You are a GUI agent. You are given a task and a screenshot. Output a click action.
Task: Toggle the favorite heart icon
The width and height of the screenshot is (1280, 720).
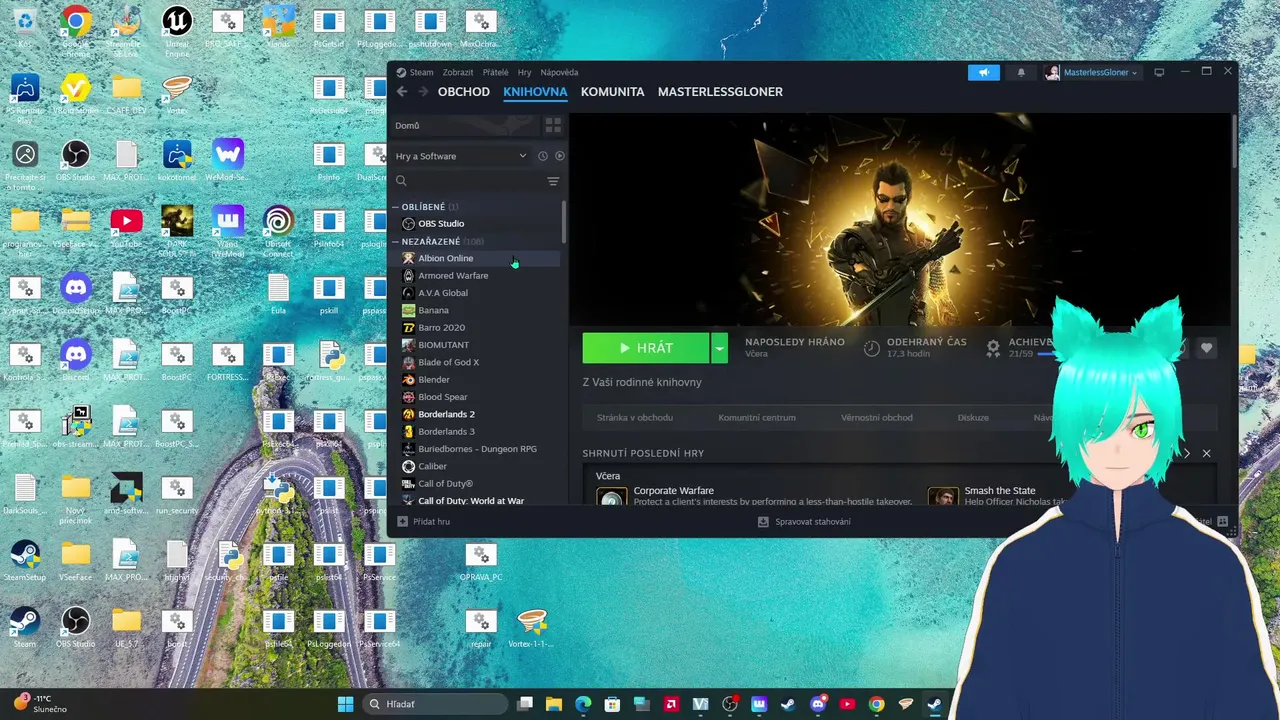[x=1206, y=348]
